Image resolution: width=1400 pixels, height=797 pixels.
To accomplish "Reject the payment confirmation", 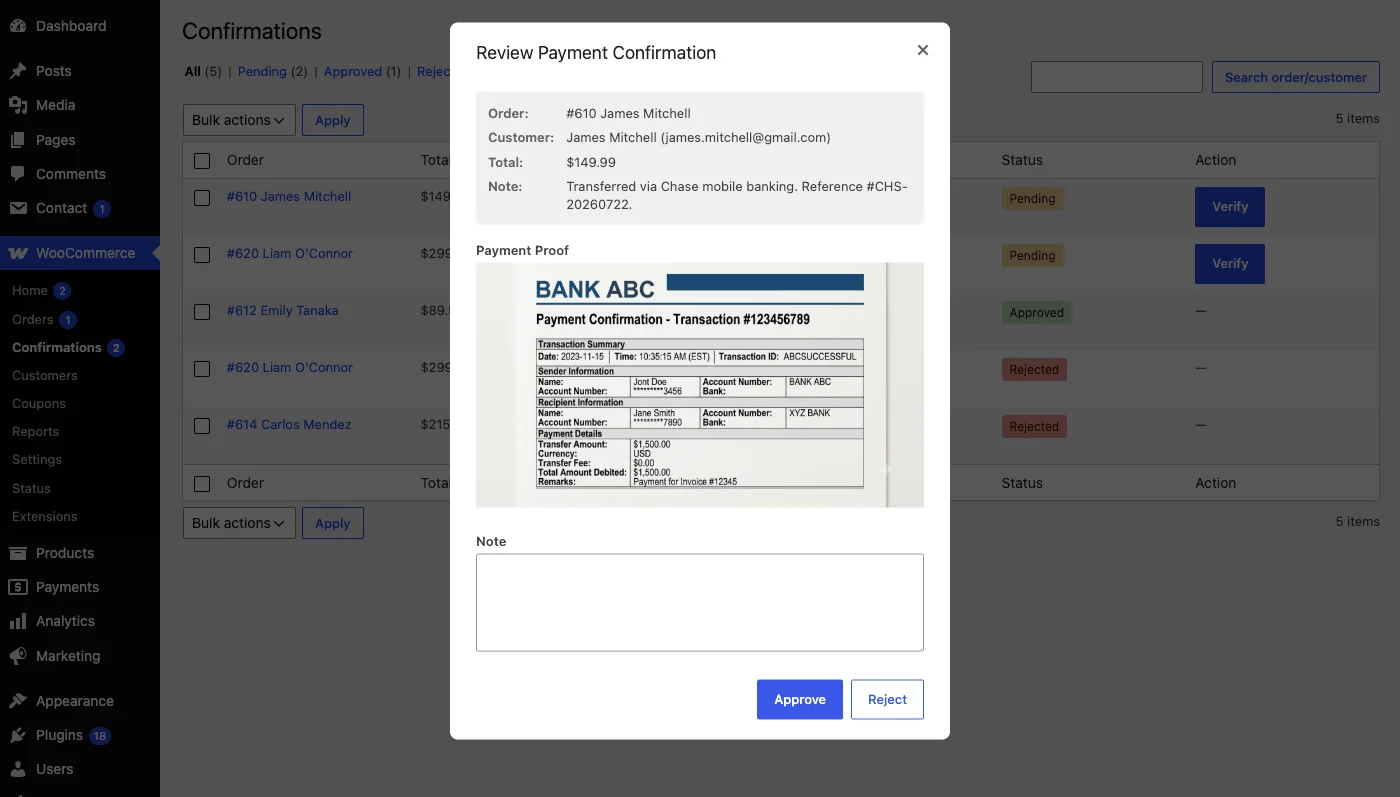I will tap(887, 699).
